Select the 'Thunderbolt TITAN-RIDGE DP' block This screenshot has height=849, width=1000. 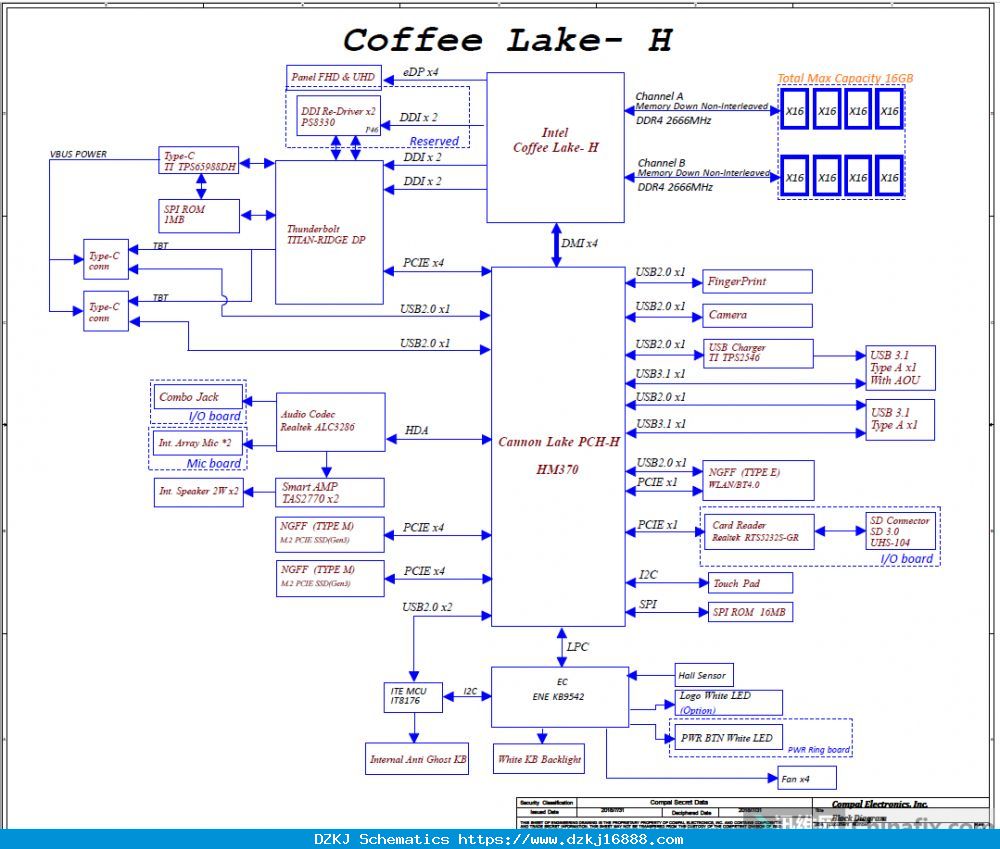click(x=329, y=232)
